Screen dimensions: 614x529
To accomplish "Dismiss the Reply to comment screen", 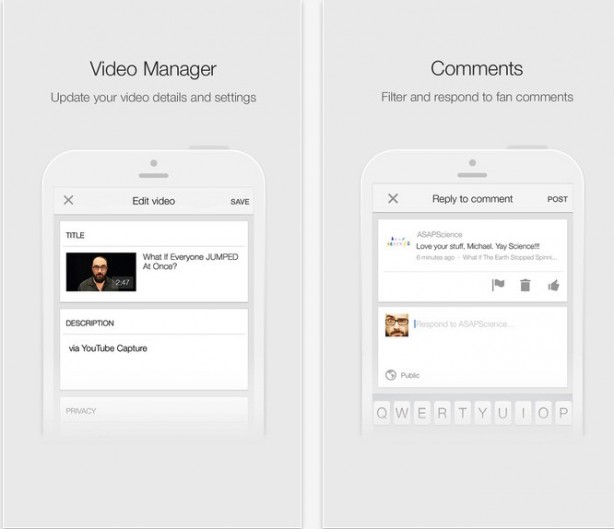I will (x=393, y=199).
